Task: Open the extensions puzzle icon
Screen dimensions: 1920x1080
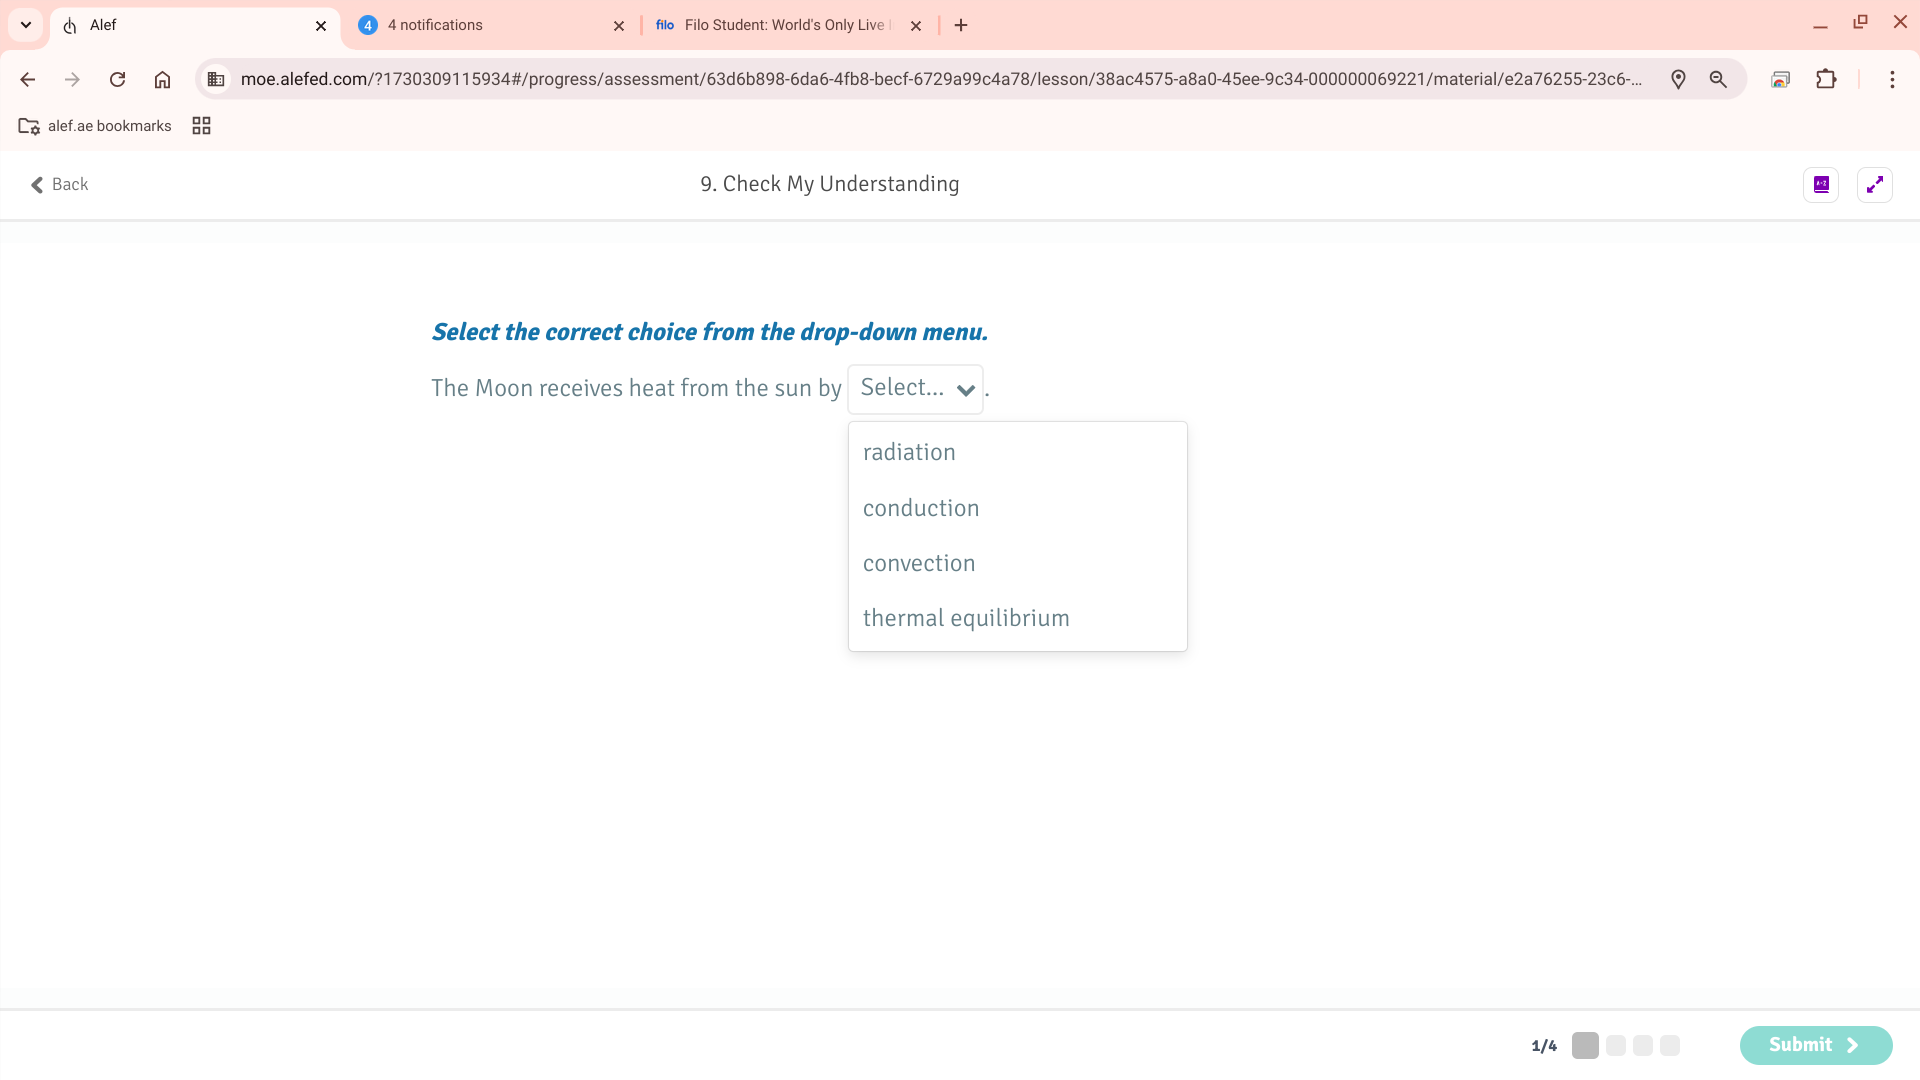Action: (1826, 79)
